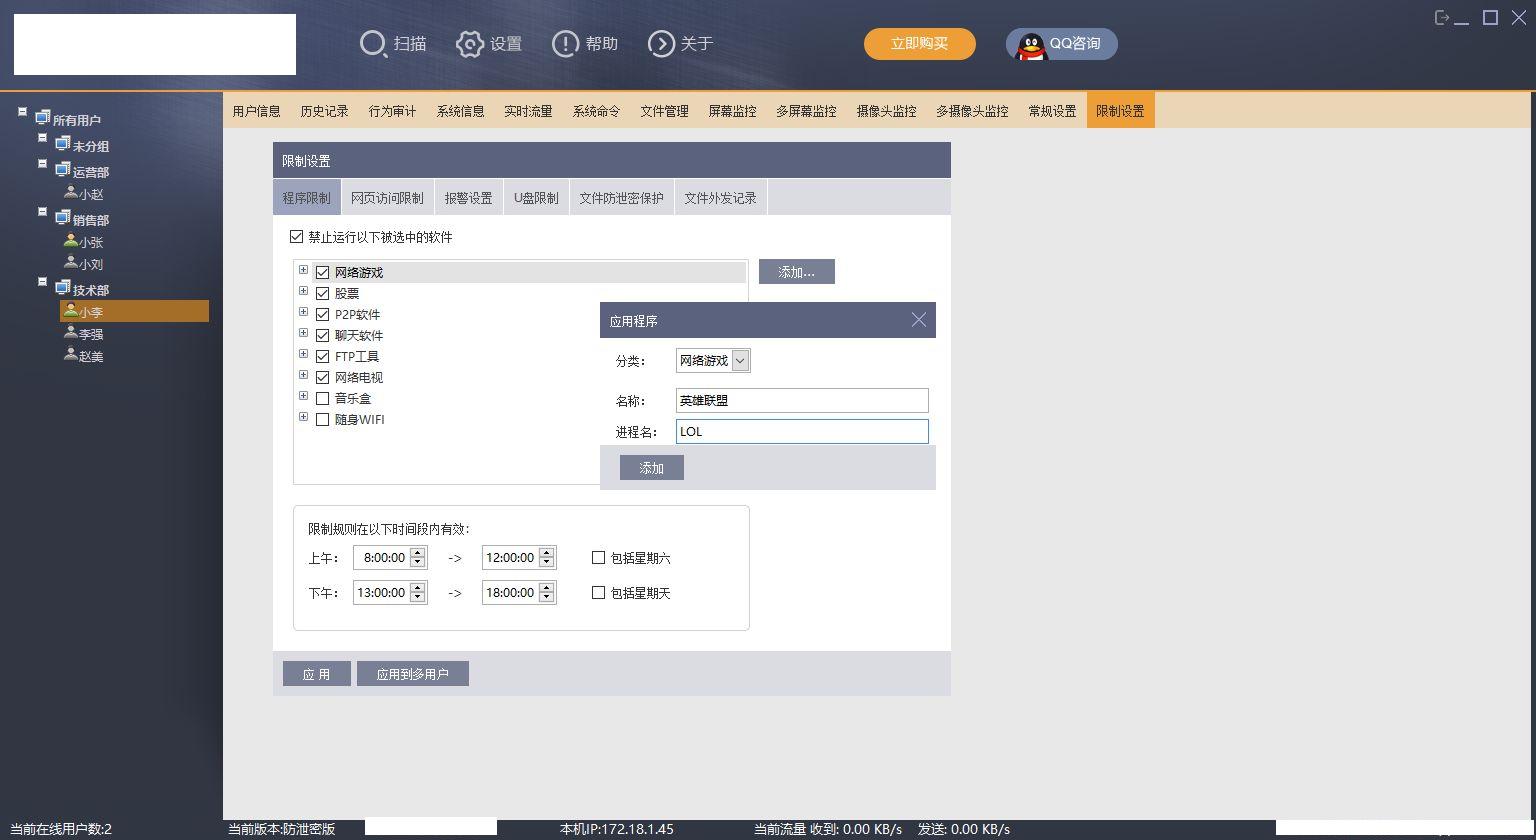Screen dimensions: 1536x840
Task: Increase the 8:00:00 time with the stepper
Action: tap(417, 552)
